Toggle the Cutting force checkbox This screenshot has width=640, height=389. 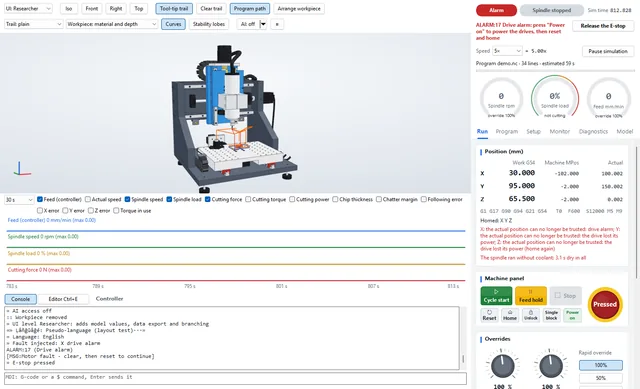[x=207, y=200]
